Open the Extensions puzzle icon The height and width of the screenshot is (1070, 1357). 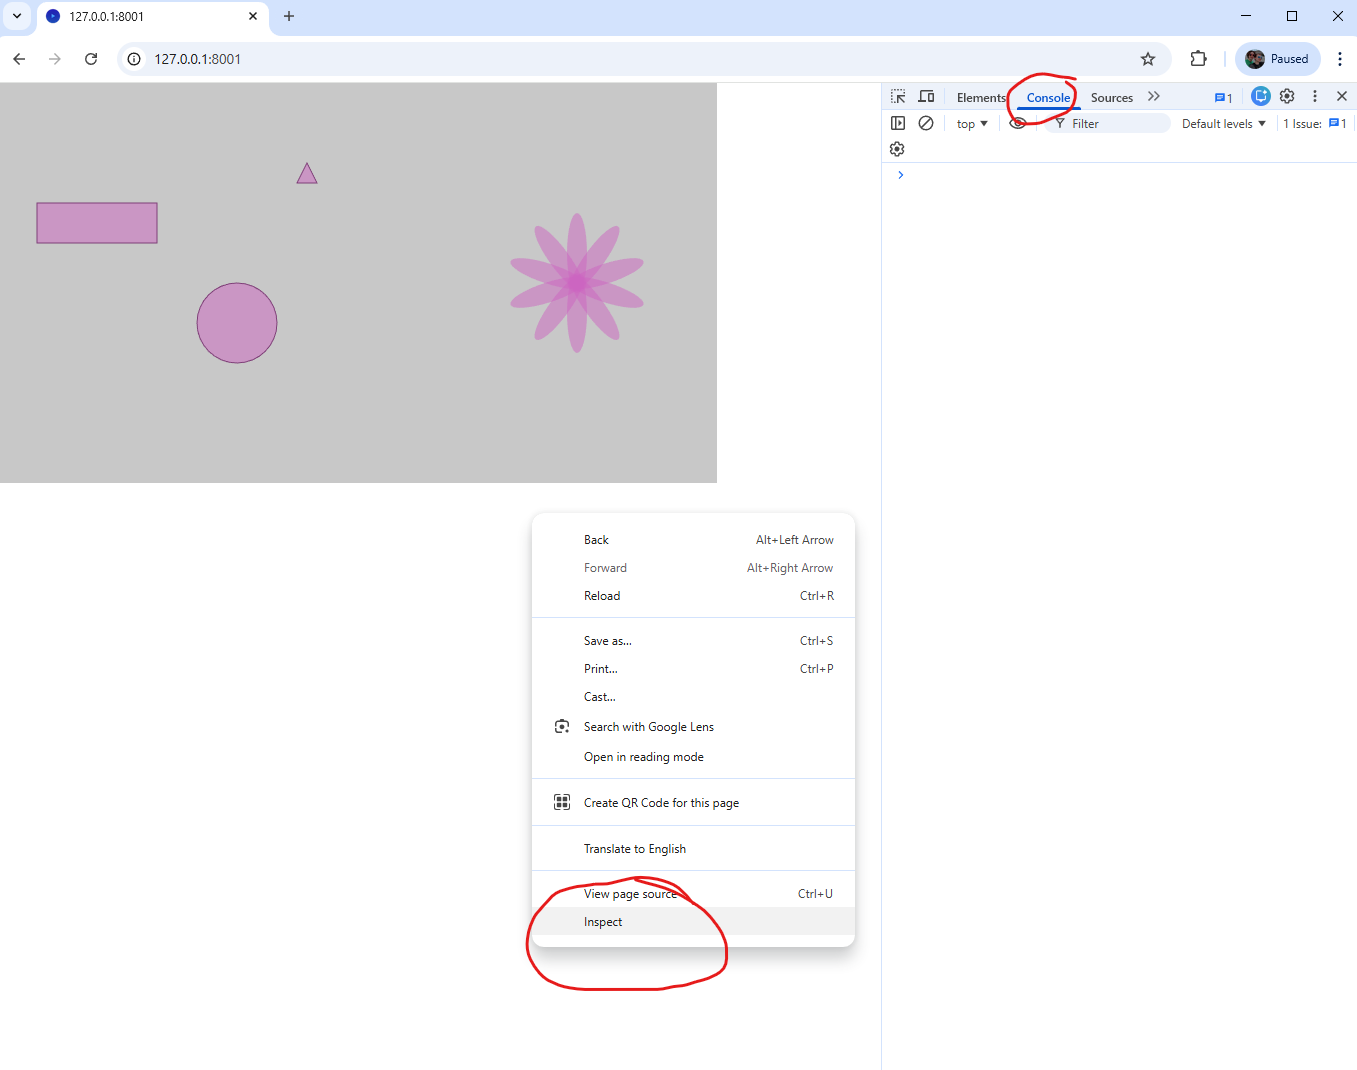point(1198,59)
